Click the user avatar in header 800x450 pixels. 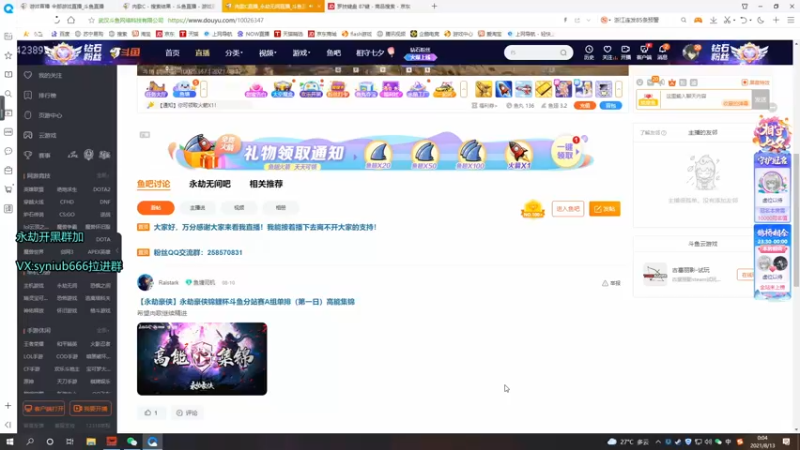(x=691, y=53)
